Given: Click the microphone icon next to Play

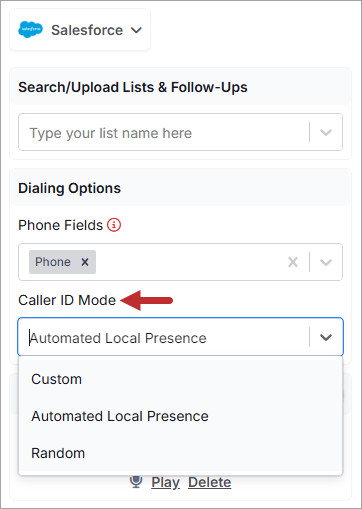Looking at the screenshot, I should pyautogui.click(x=136, y=482).
